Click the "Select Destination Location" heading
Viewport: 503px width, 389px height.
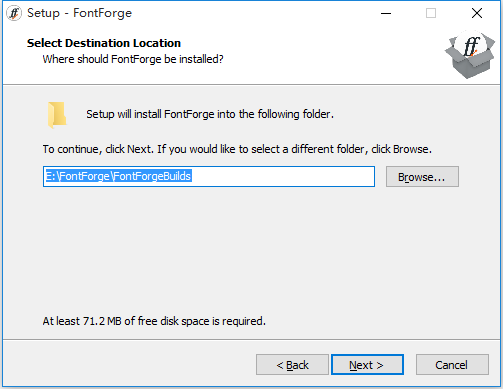[x=104, y=43]
